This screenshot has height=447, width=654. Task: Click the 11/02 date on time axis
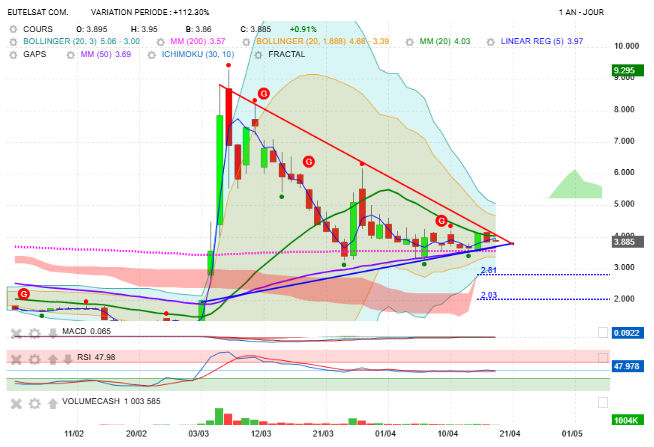pos(74,434)
